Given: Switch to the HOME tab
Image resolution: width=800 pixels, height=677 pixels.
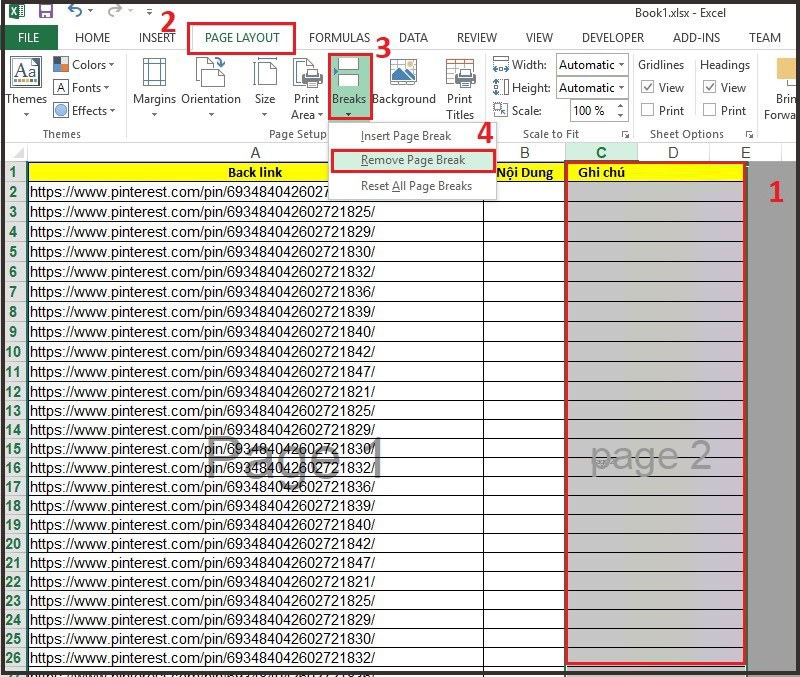Looking at the screenshot, I should click(x=92, y=38).
